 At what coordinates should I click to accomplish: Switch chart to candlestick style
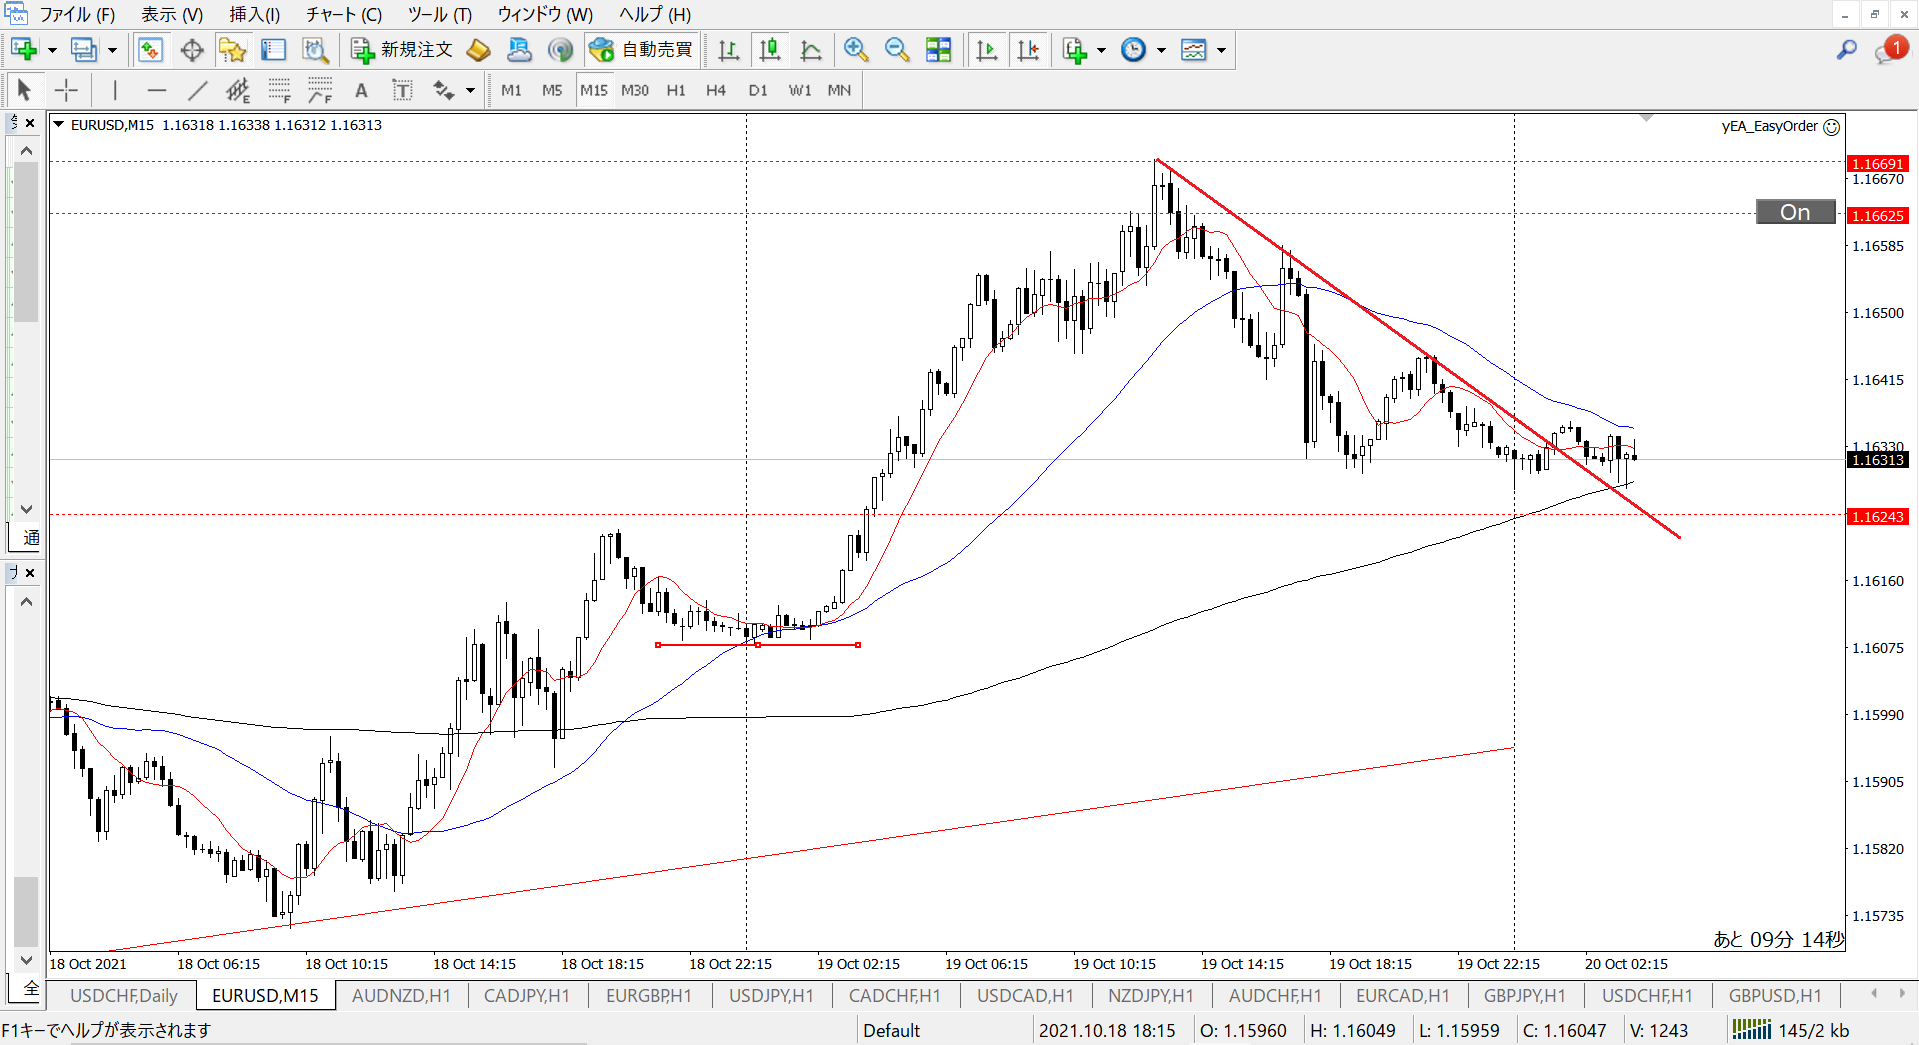pyautogui.click(x=770, y=49)
